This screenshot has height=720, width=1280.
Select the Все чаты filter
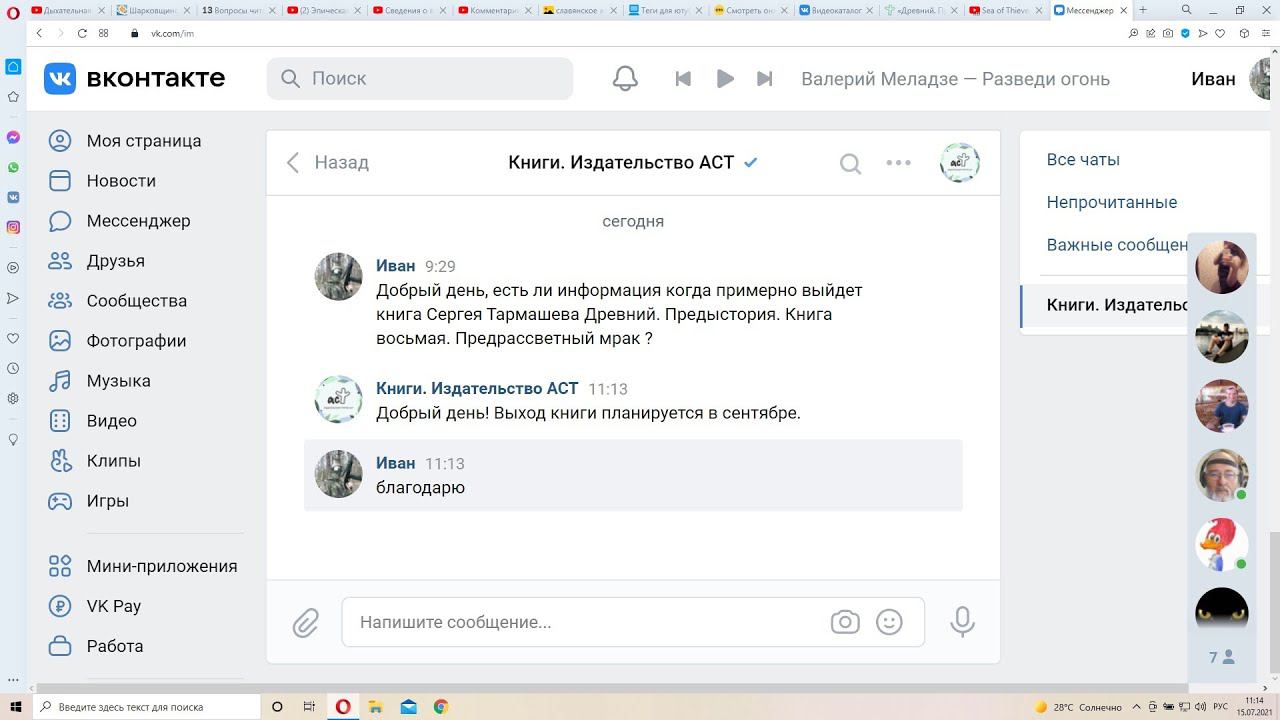(x=1083, y=160)
